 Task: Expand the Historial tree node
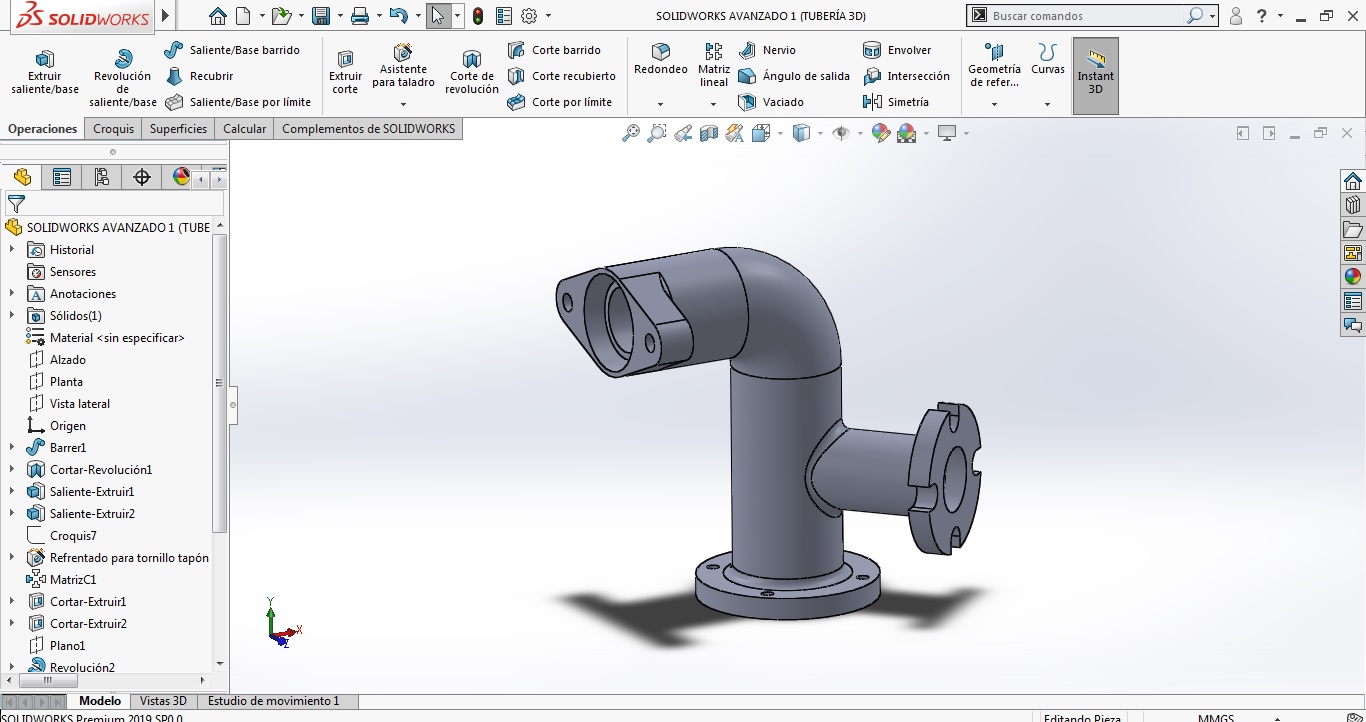point(12,250)
